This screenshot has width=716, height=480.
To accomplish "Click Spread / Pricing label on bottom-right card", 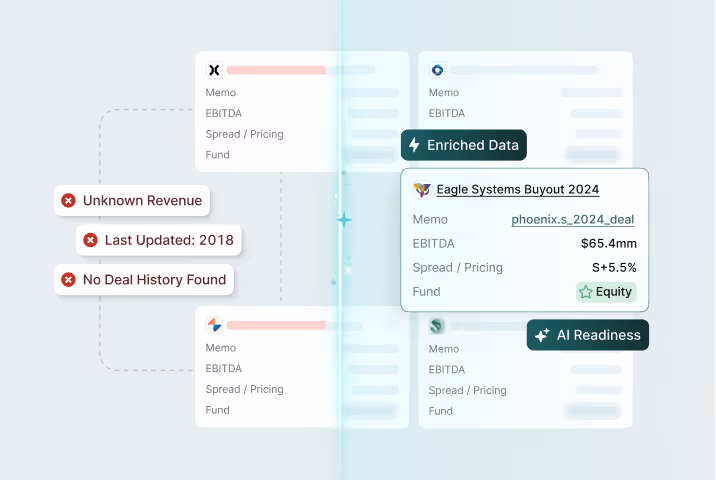I will click(x=468, y=390).
